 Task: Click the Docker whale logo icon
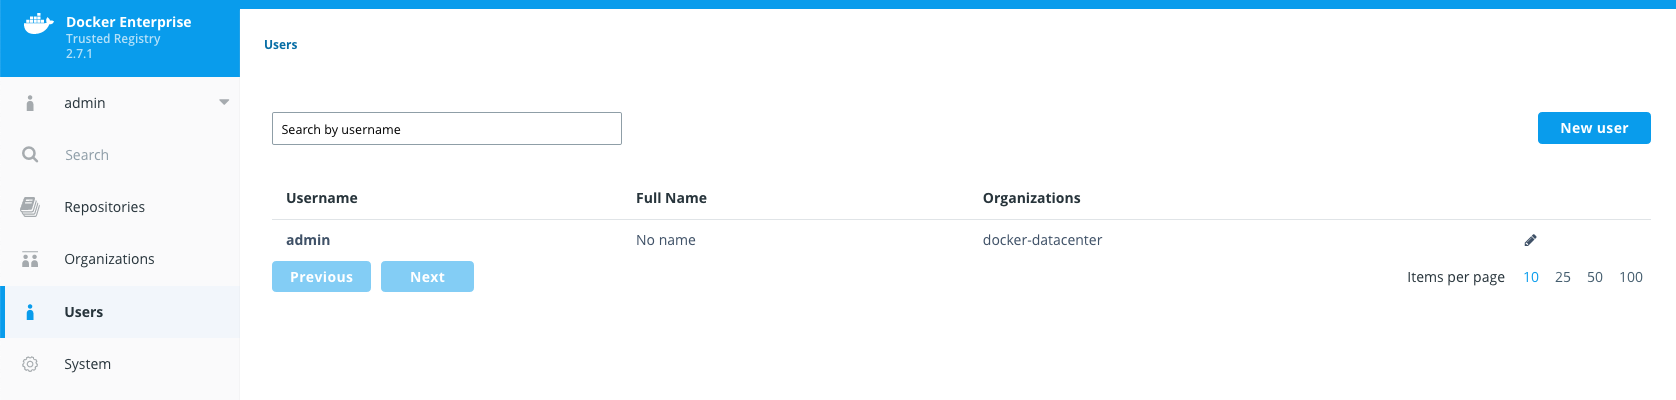(x=38, y=24)
